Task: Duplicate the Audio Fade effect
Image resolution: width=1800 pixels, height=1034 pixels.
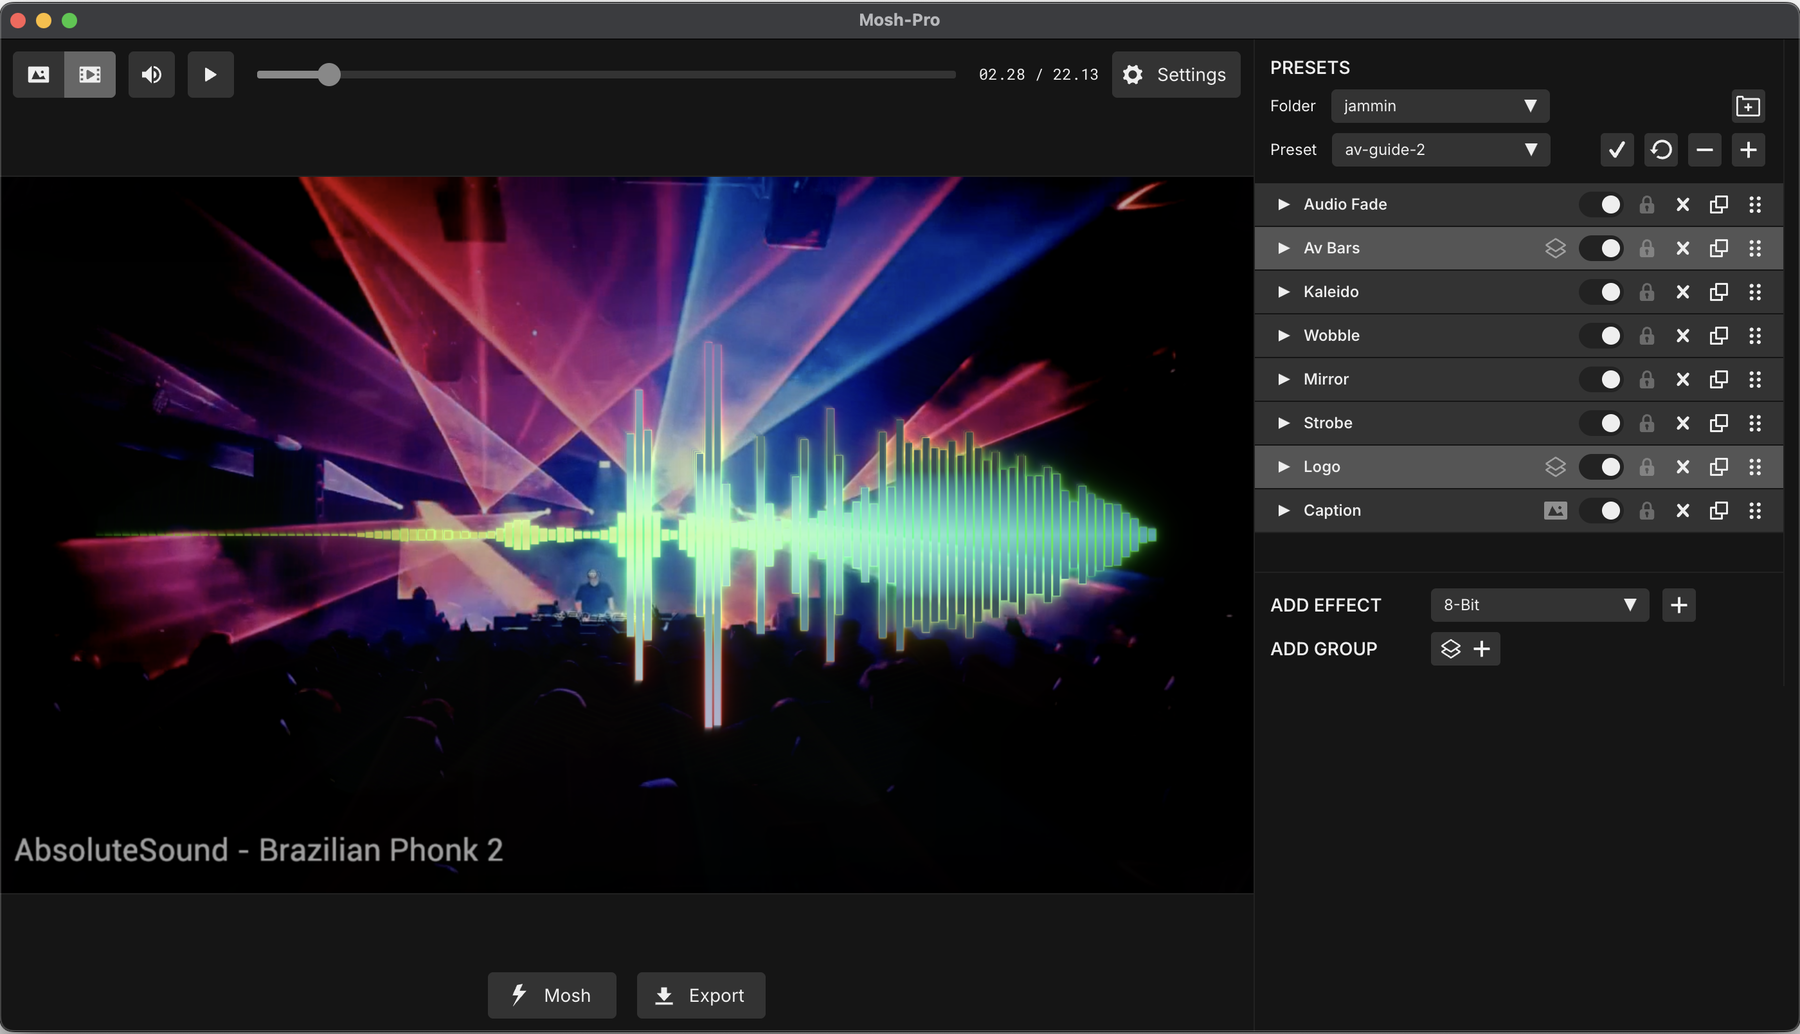Action: [1719, 204]
